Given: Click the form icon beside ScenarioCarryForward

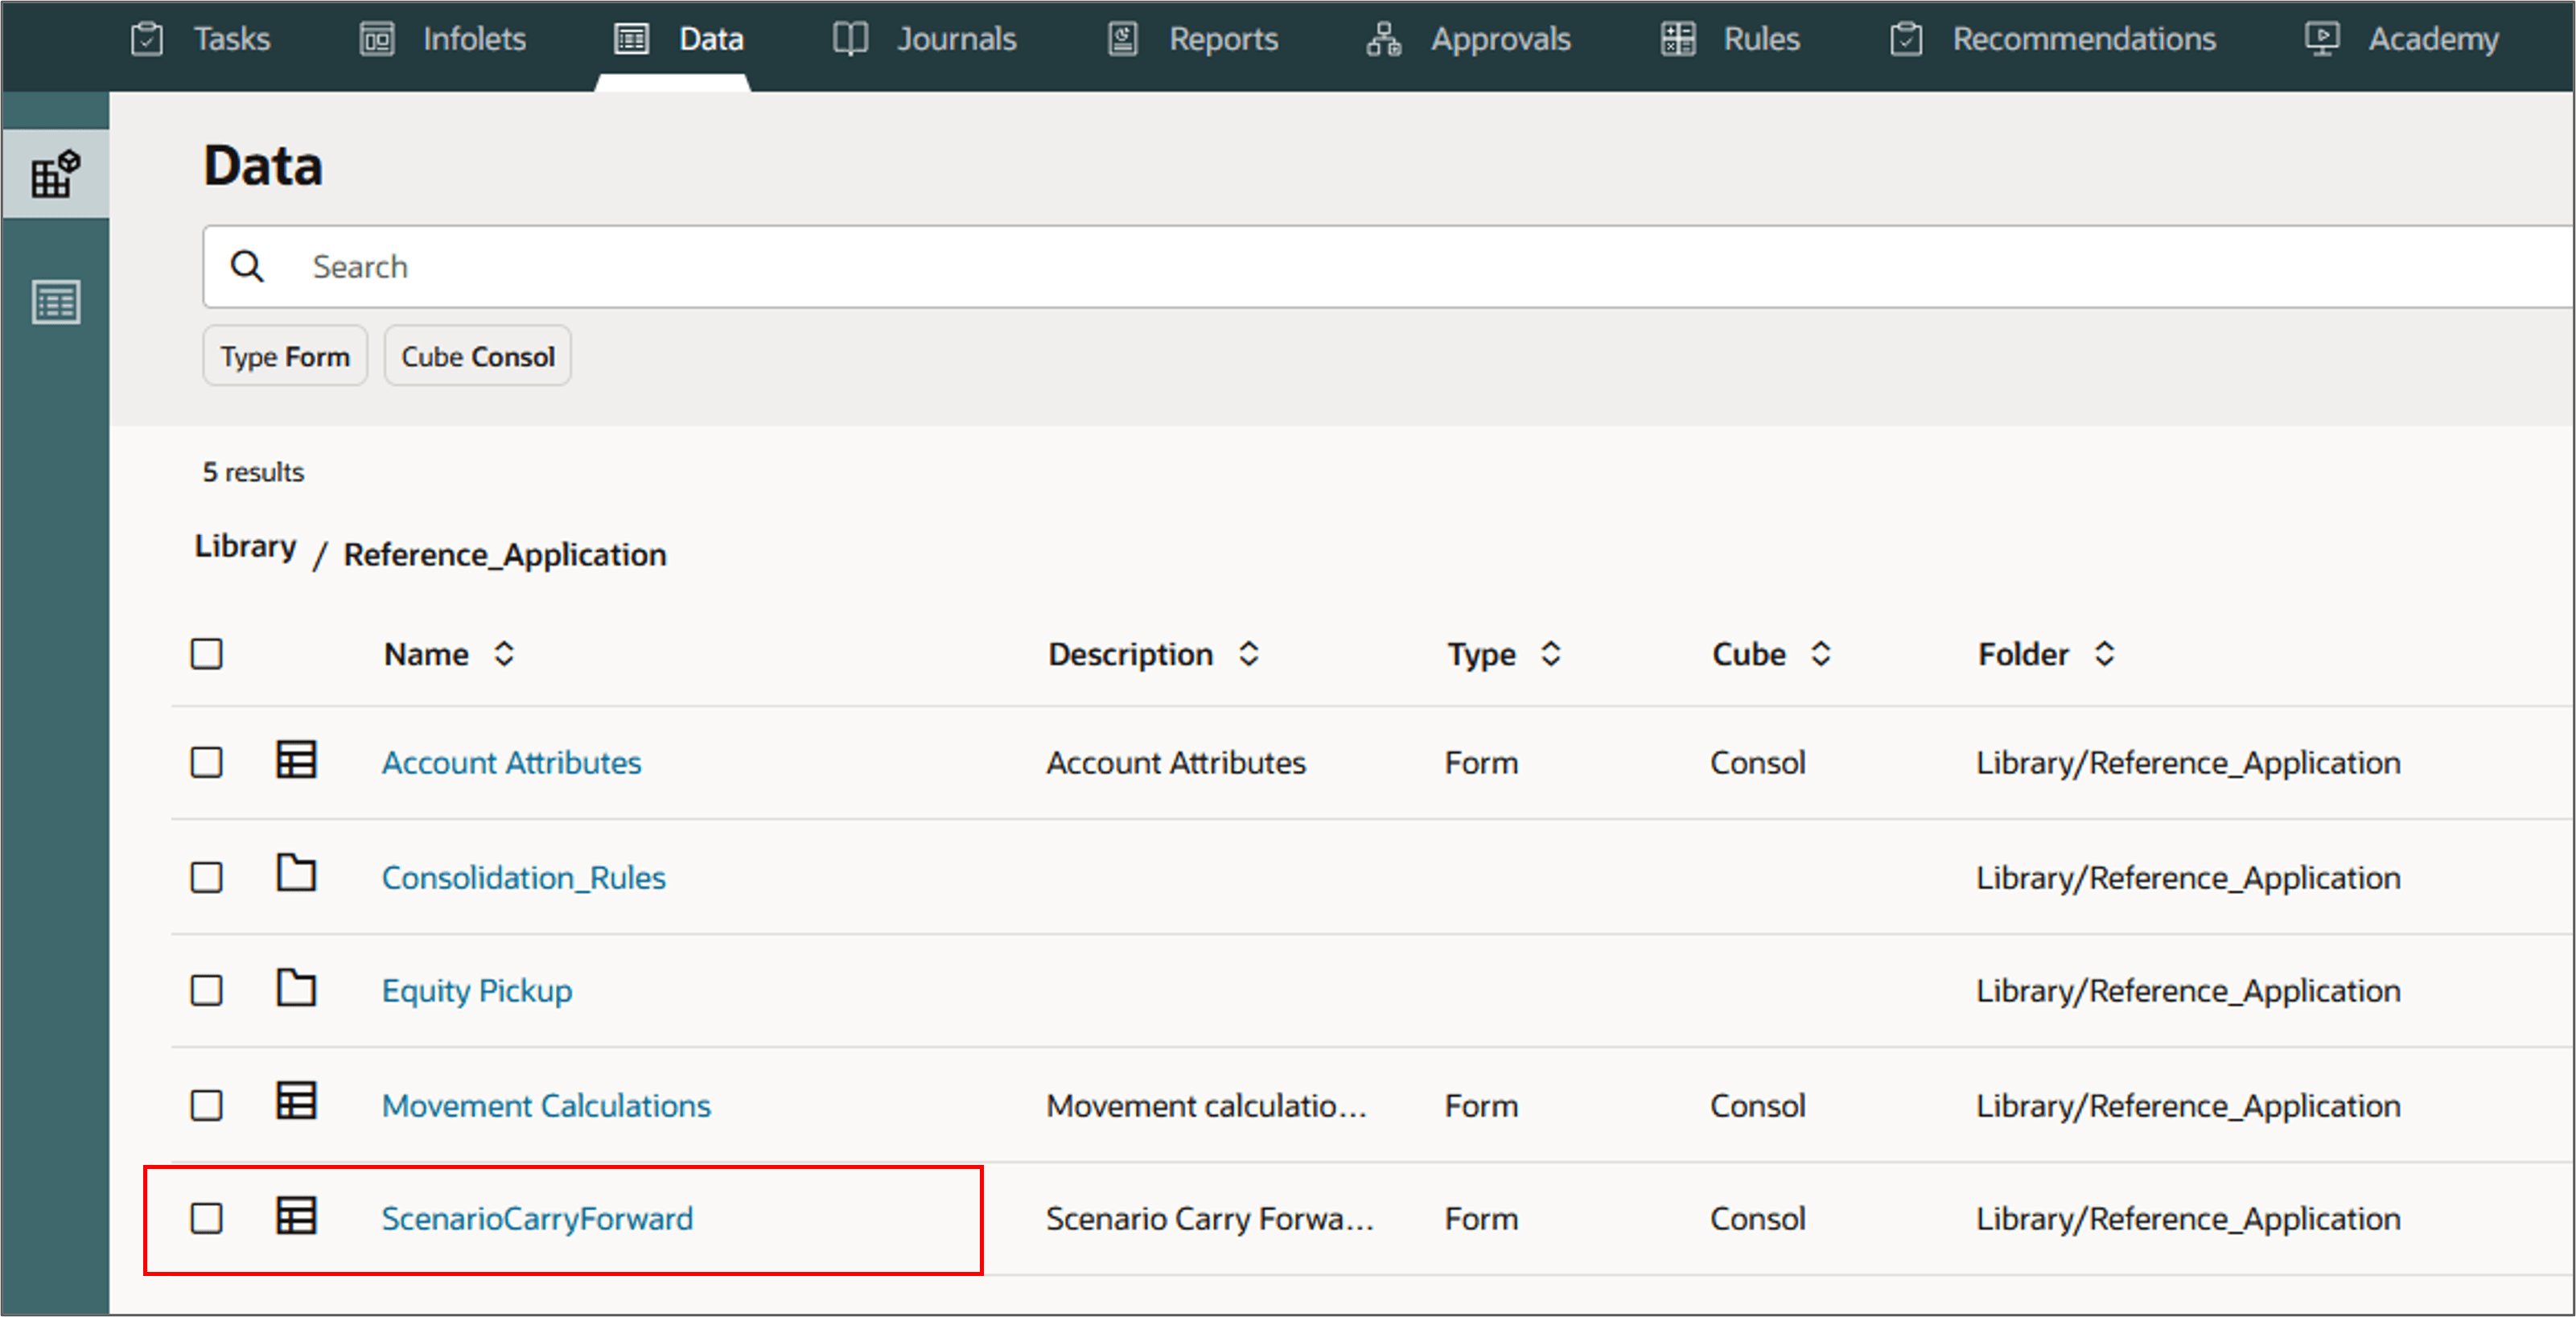Looking at the screenshot, I should pyautogui.click(x=296, y=1216).
